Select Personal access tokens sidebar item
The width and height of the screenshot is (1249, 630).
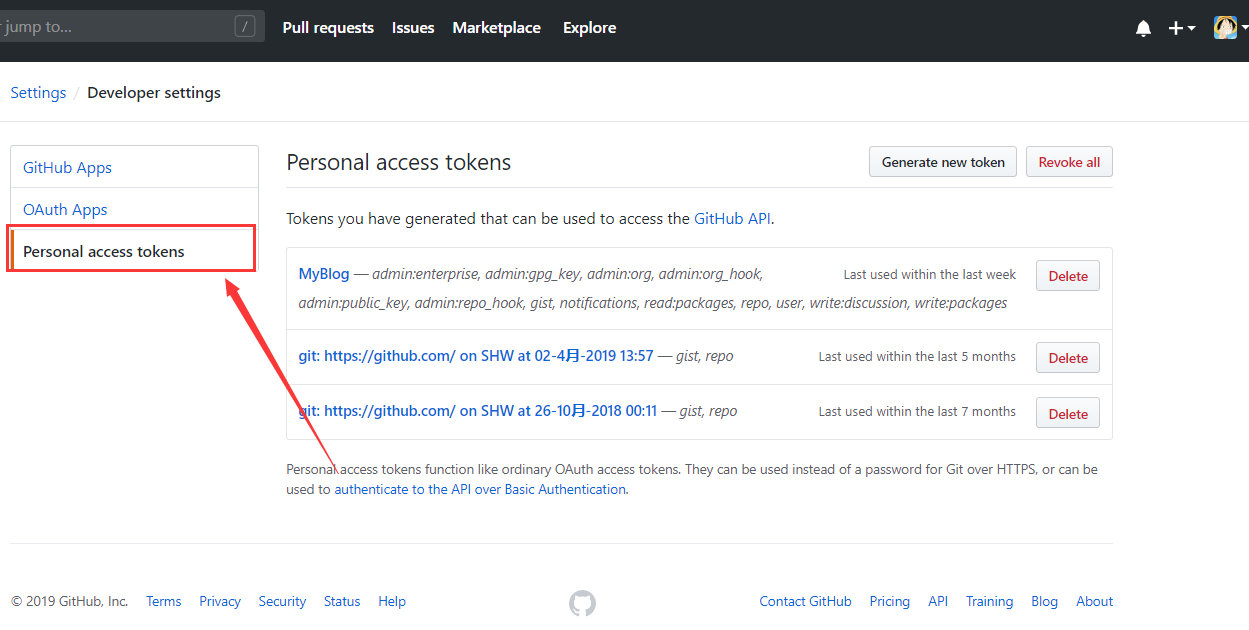132,249
